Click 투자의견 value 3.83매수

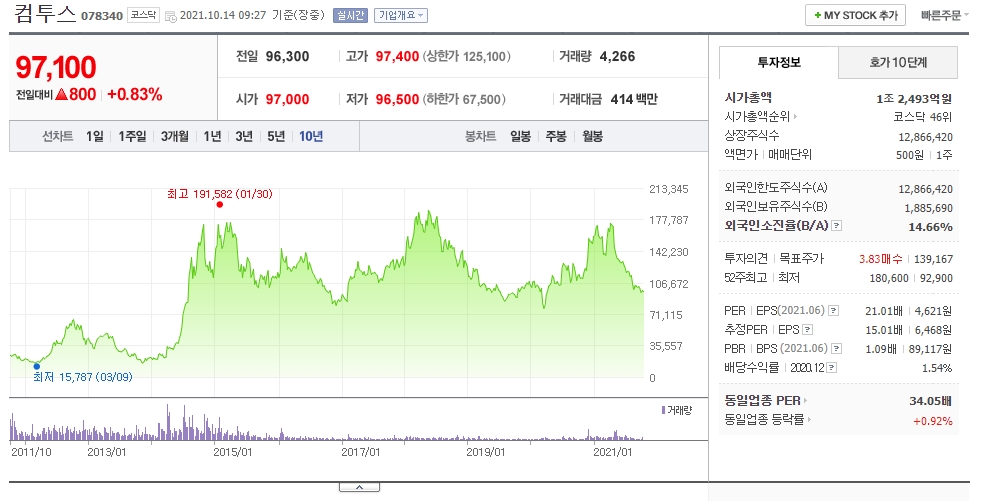(880, 259)
